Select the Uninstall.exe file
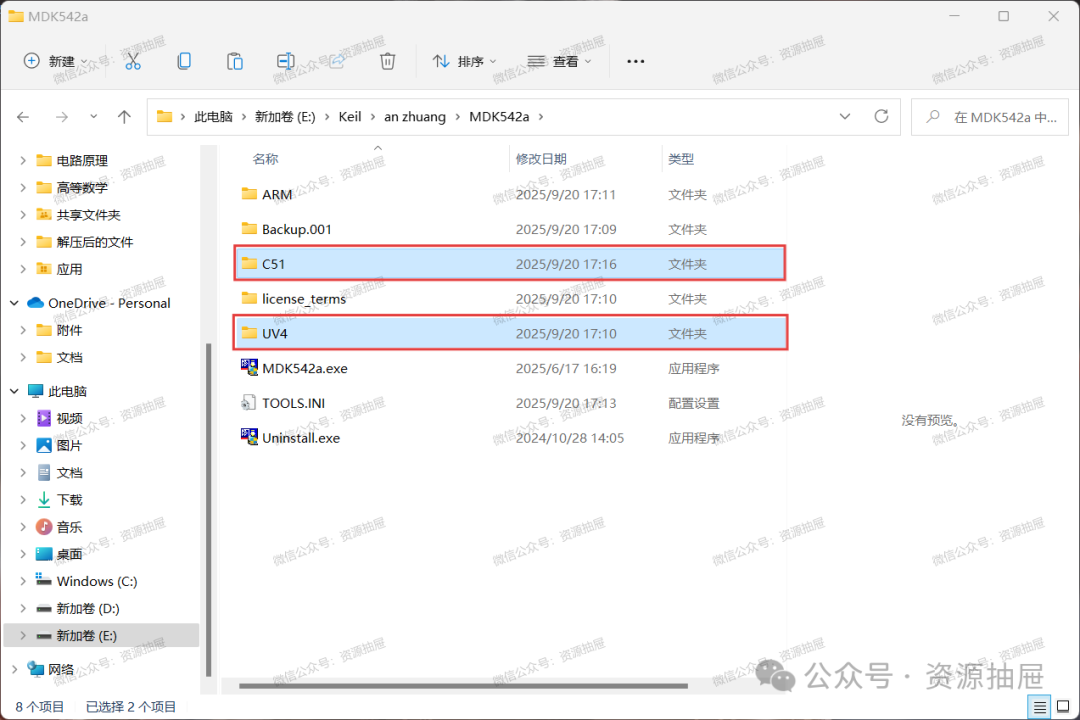Viewport: 1080px width, 720px height. (510, 438)
